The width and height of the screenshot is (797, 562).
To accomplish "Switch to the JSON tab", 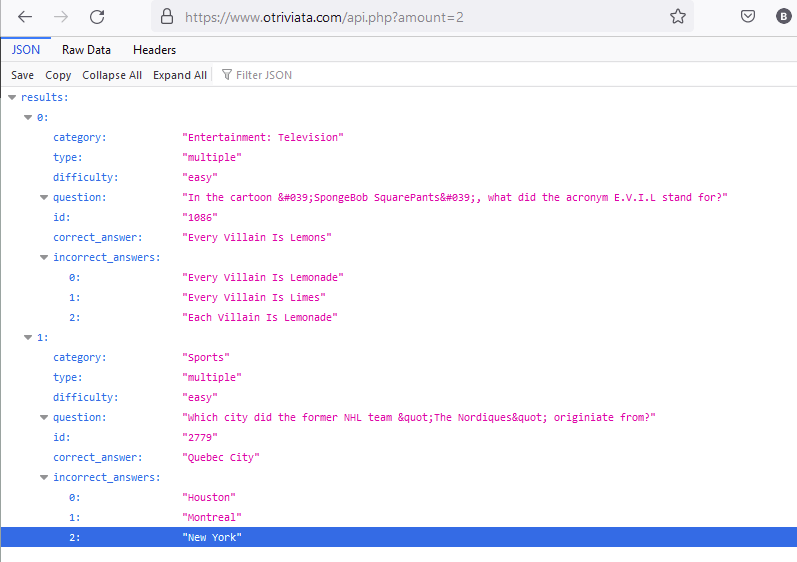I will point(25,50).
